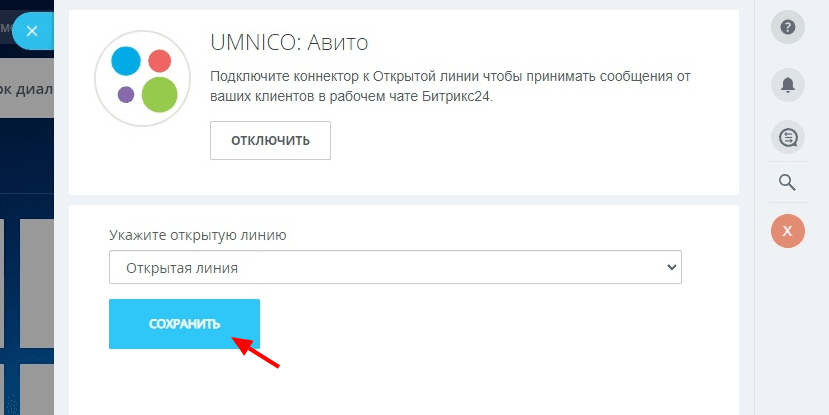The width and height of the screenshot is (829, 415).
Task: Click the red circle in the Avito logo
Action: tap(159, 60)
